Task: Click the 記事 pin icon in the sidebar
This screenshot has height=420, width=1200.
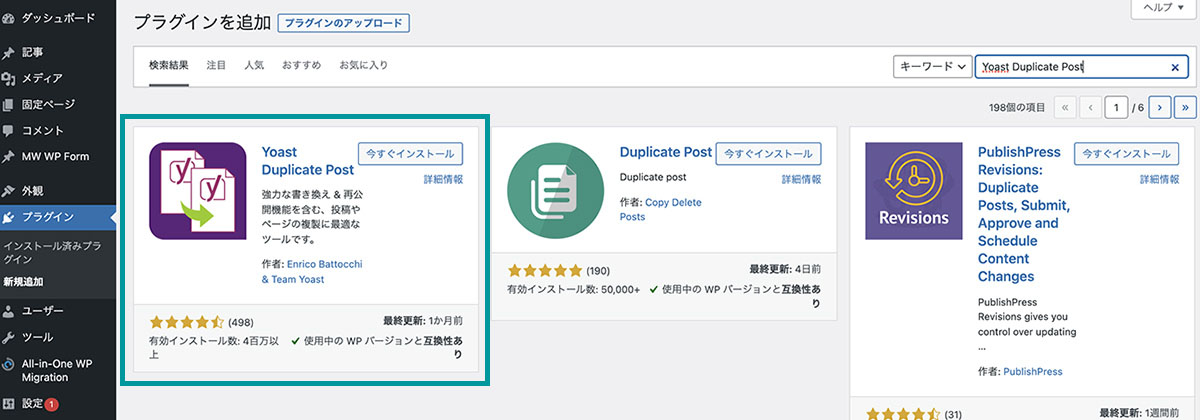Action: click(x=9, y=52)
